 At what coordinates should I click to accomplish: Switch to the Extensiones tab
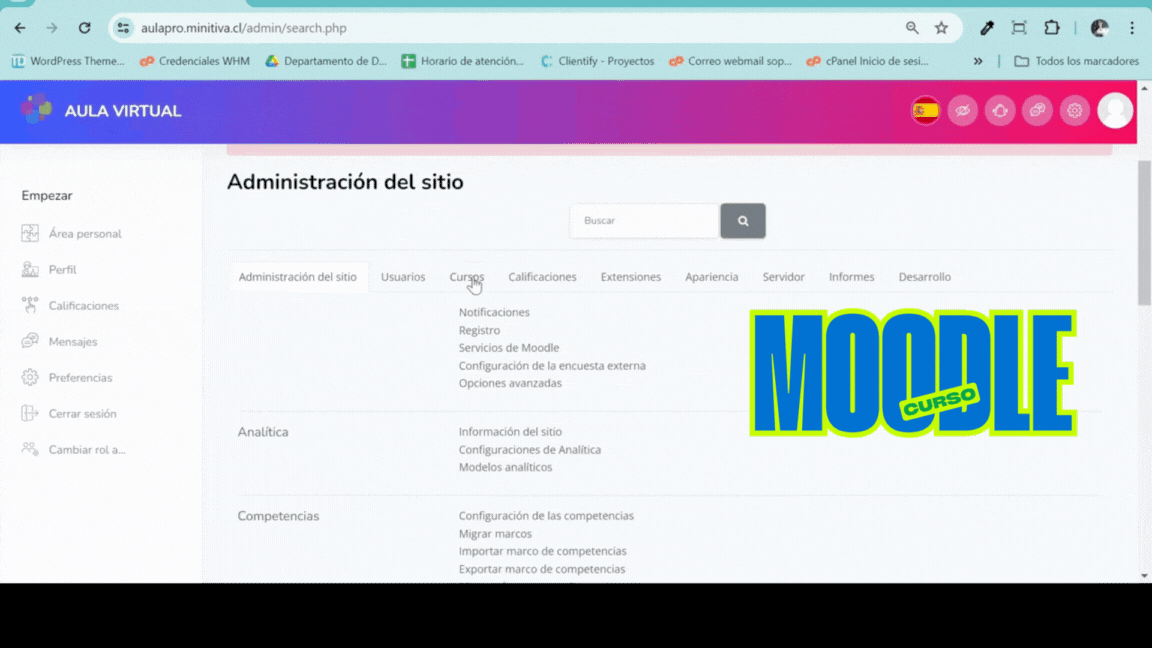coord(630,277)
